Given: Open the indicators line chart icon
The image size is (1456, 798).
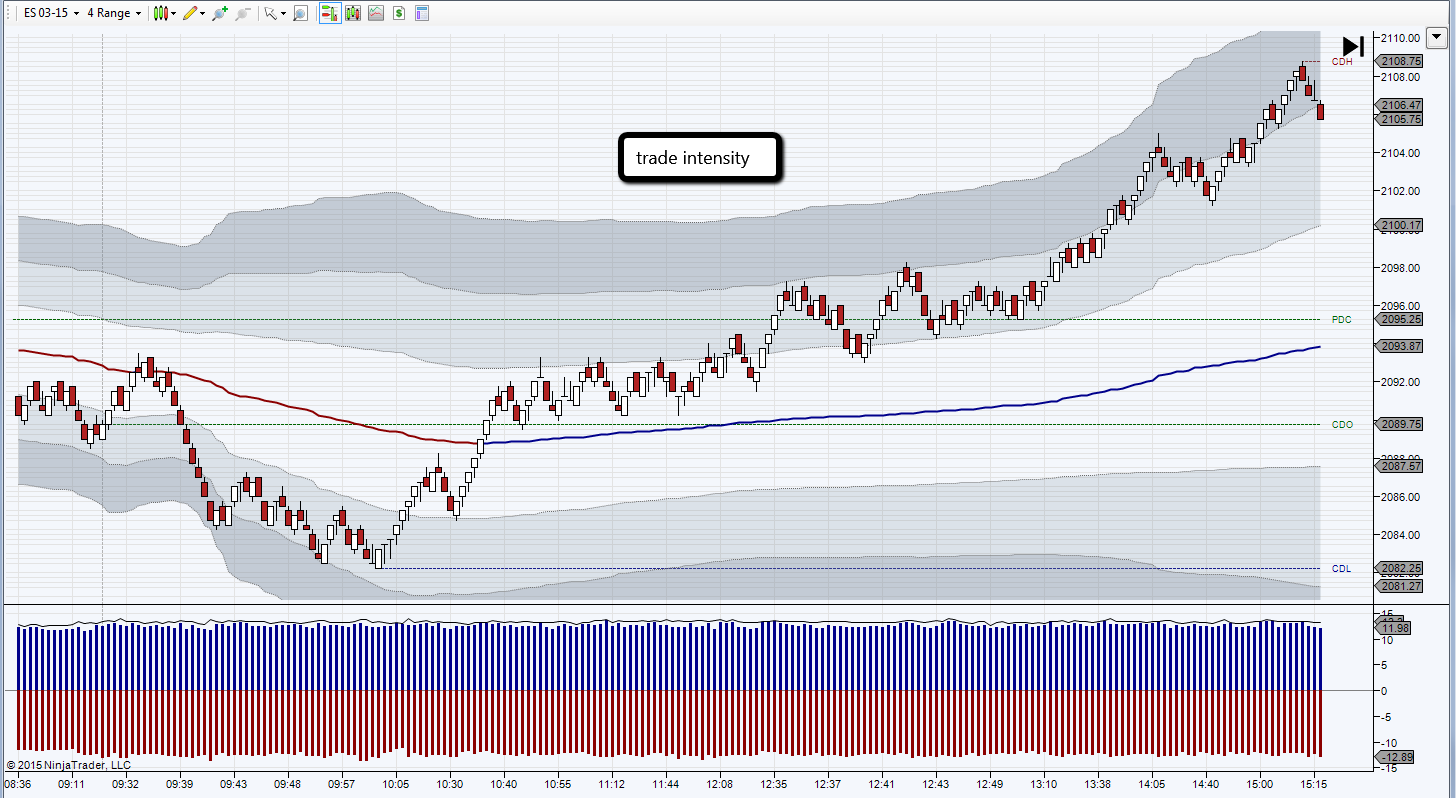Looking at the screenshot, I should pos(375,13).
